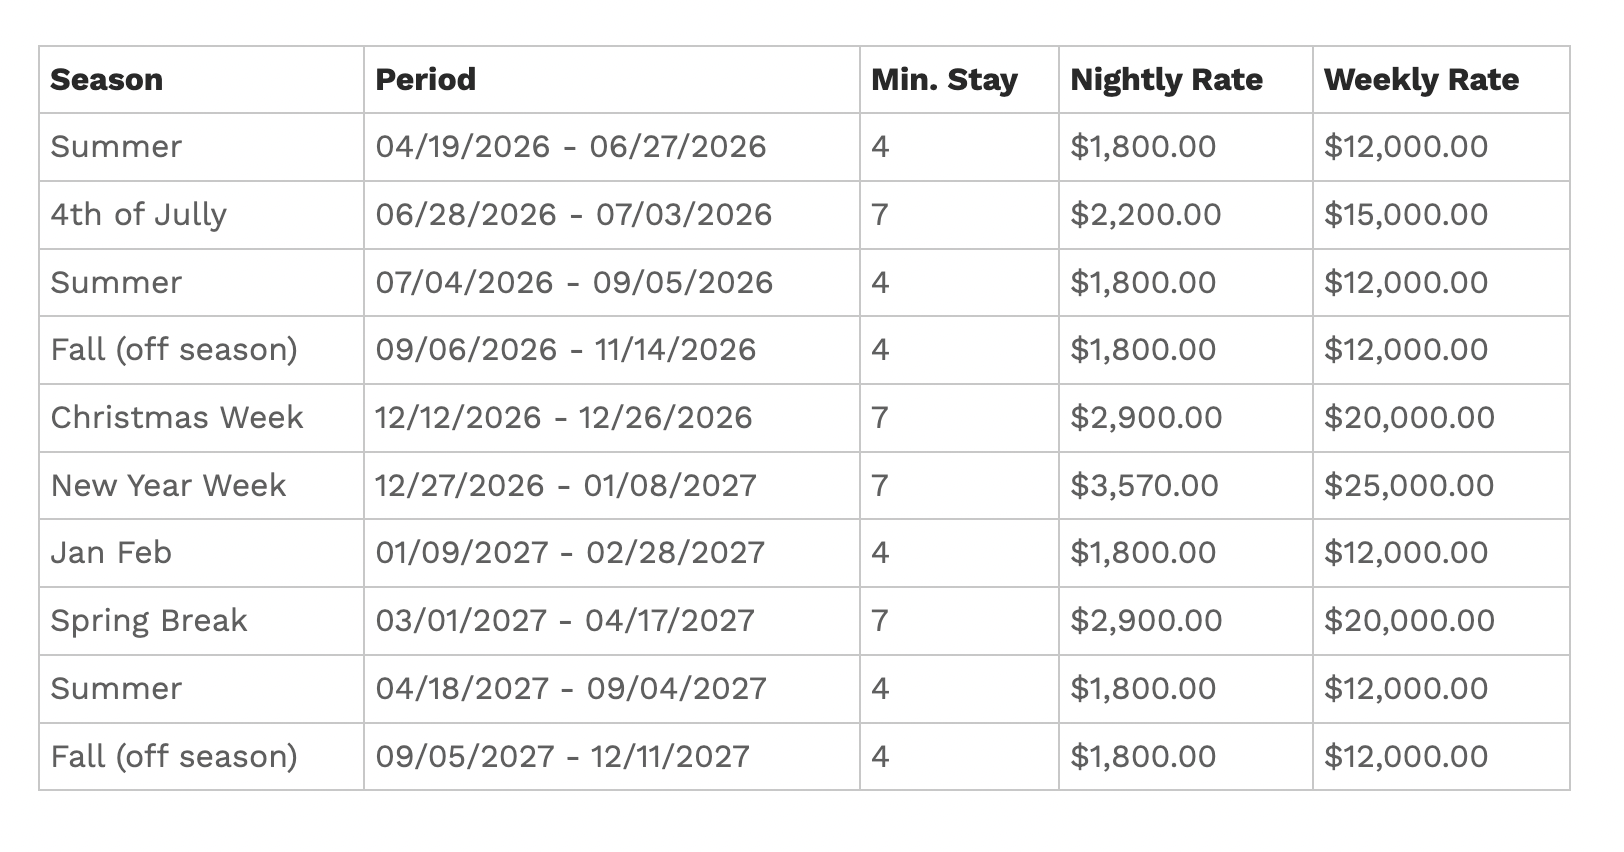The width and height of the screenshot is (1624, 852).
Task: Click the $3,570.00 nightly rate cell
Action: pos(1185,486)
